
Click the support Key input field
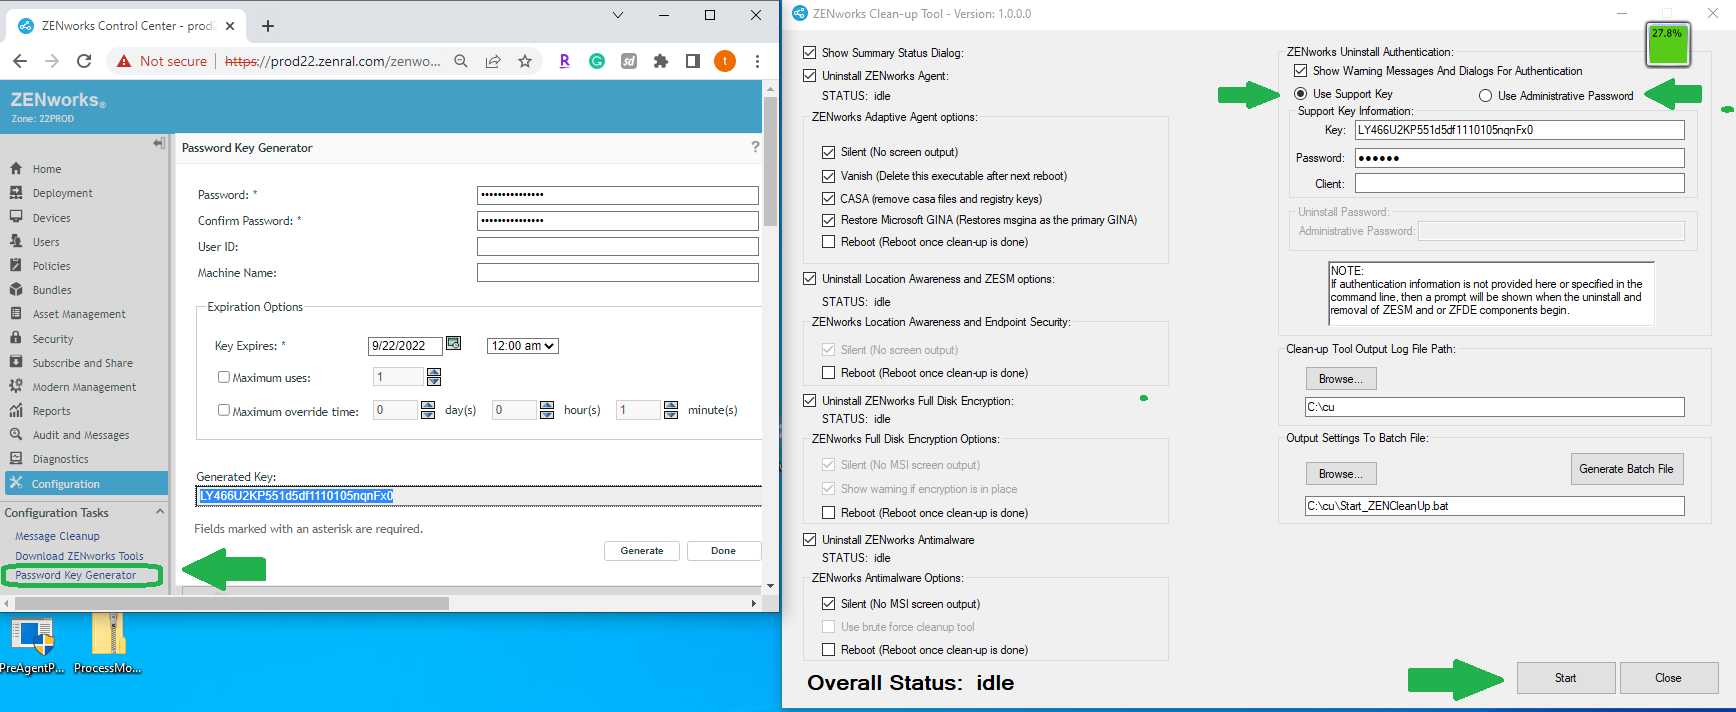point(1519,130)
